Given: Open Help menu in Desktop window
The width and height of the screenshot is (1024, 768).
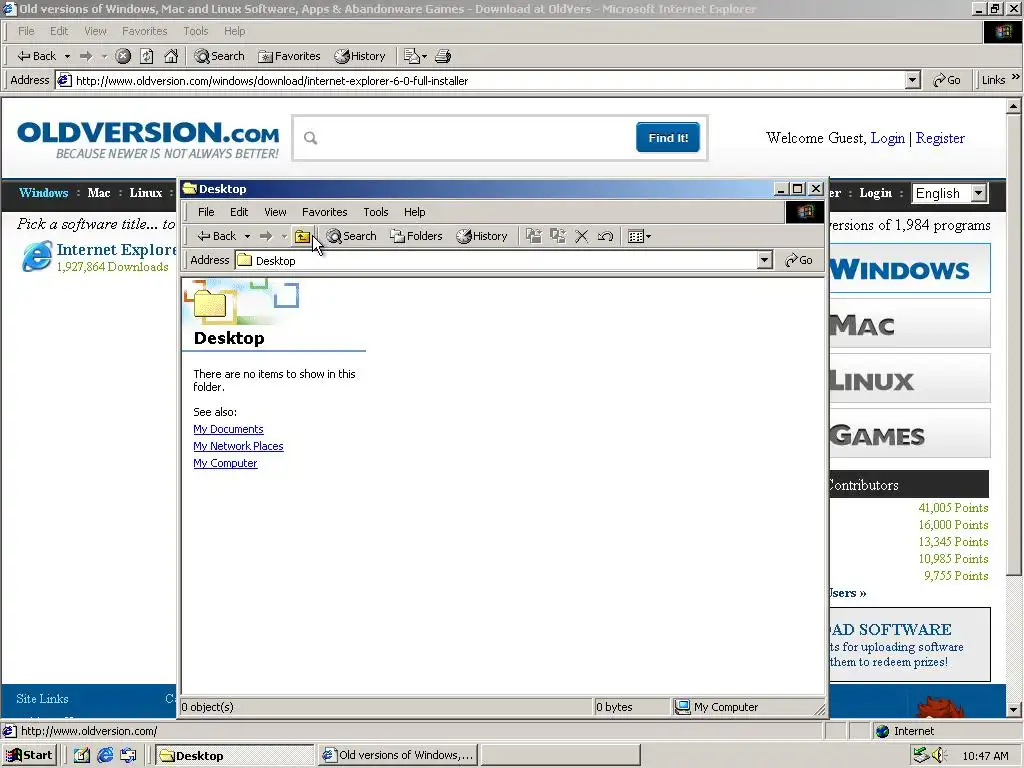Looking at the screenshot, I should coord(414,212).
